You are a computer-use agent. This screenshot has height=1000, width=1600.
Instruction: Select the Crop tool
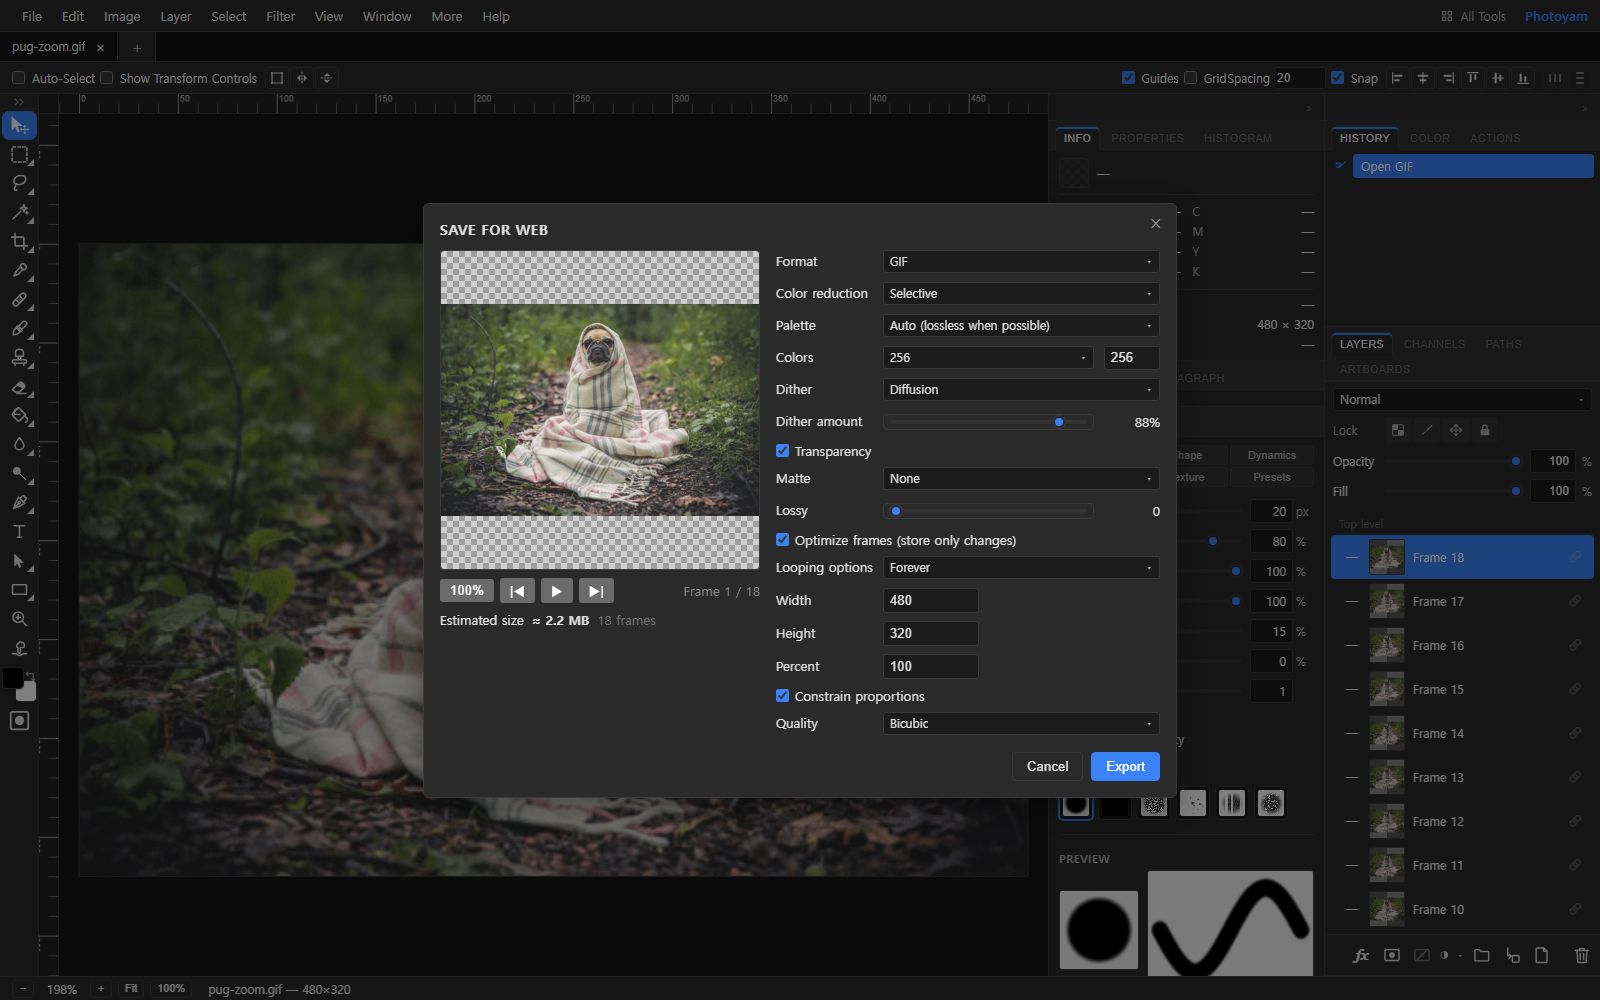[x=19, y=241]
